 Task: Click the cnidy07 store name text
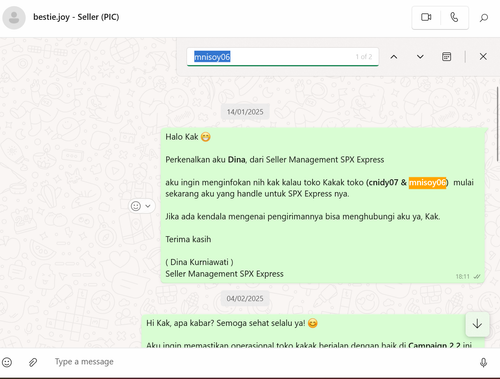point(383,183)
